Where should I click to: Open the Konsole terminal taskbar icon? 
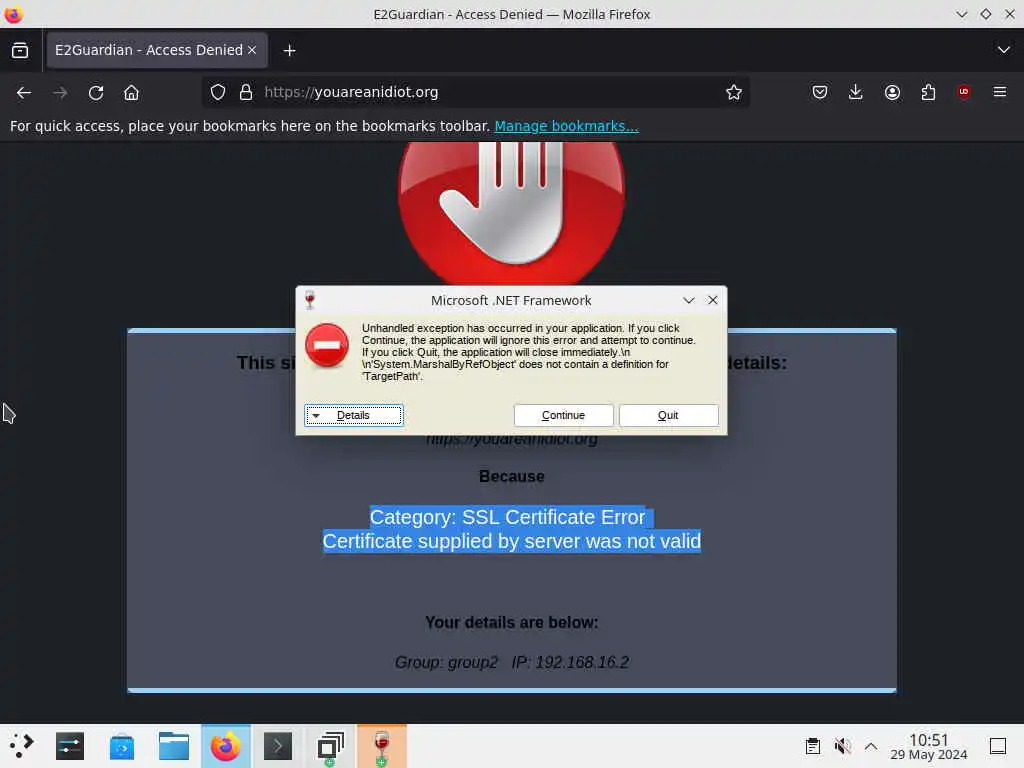pyautogui.click(x=278, y=746)
